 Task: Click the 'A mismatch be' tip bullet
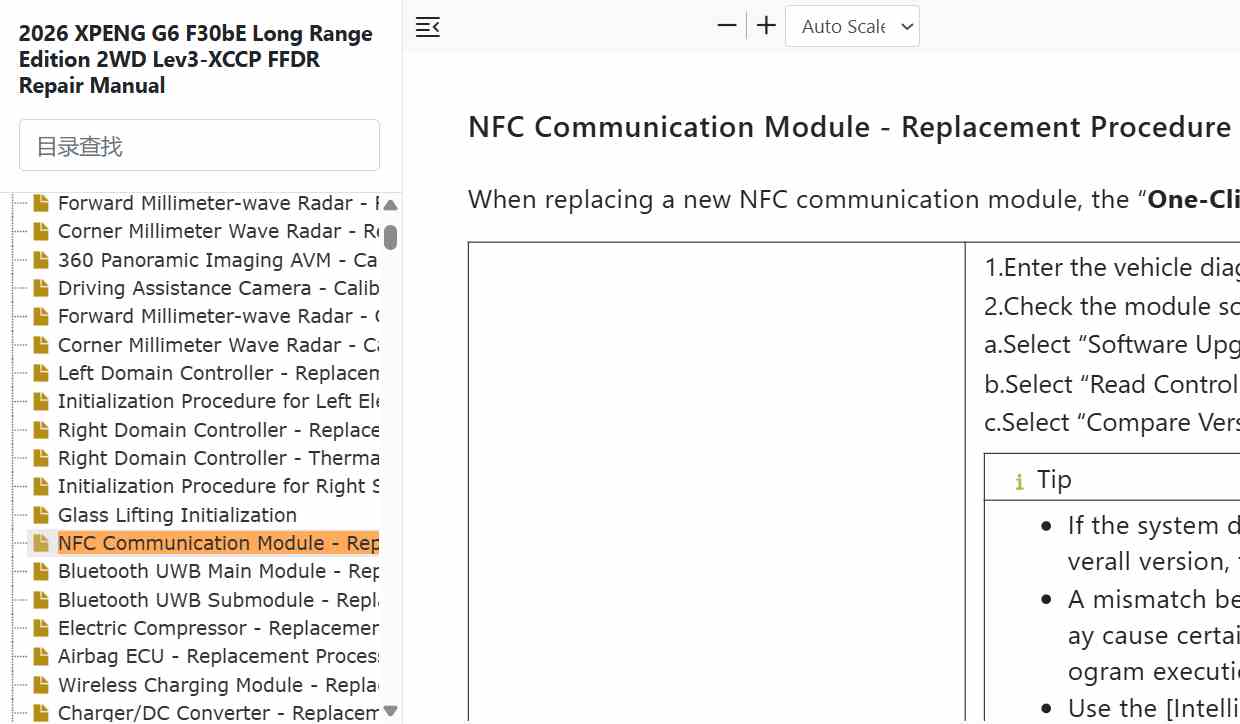[1154, 636]
